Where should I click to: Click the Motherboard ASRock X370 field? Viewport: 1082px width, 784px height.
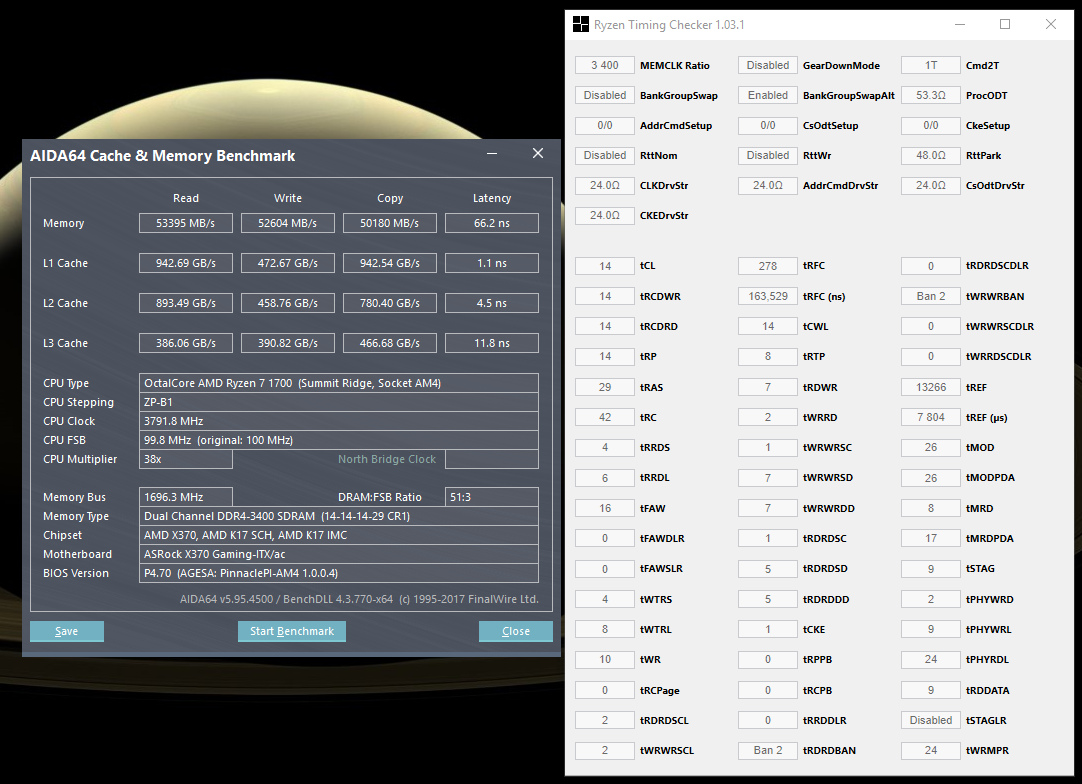pyautogui.click(x=339, y=554)
